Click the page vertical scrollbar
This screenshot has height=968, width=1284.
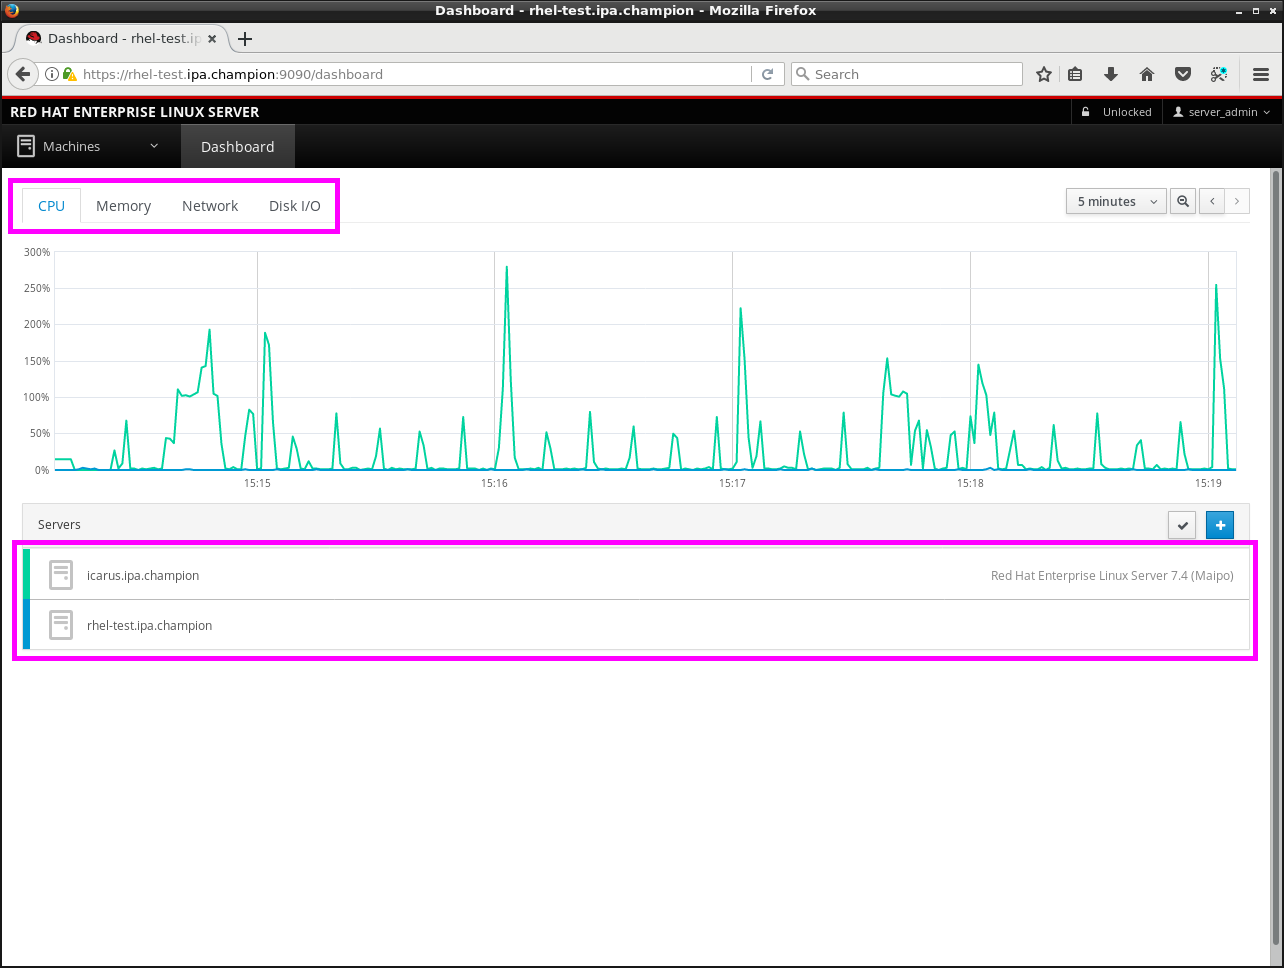[x=1275, y=556]
